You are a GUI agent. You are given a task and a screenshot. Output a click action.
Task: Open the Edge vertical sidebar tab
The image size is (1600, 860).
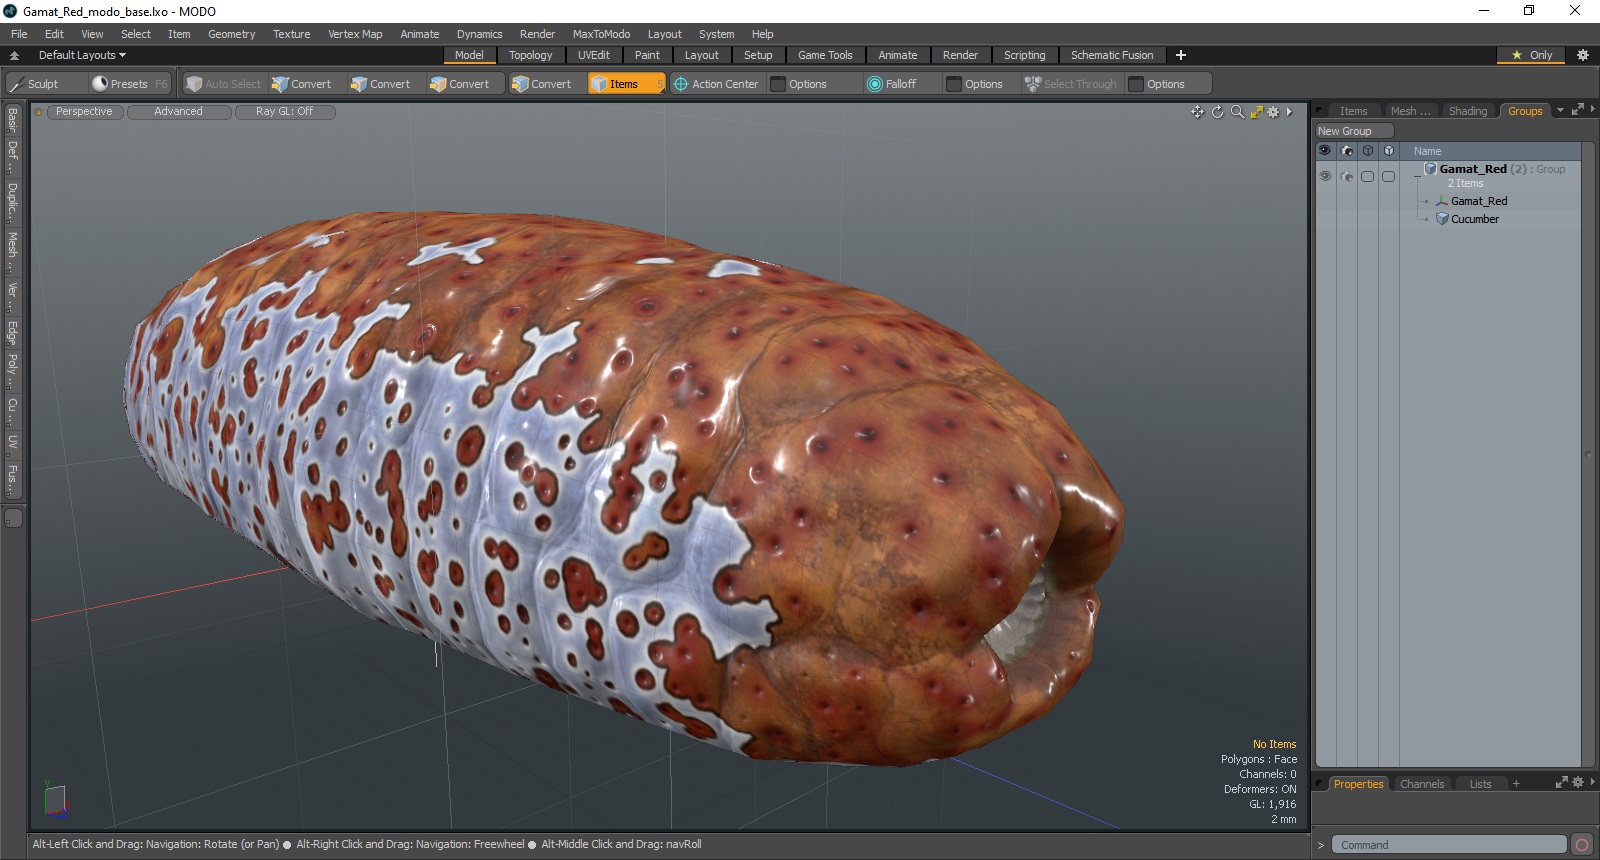pyautogui.click(x=13, y=332)
